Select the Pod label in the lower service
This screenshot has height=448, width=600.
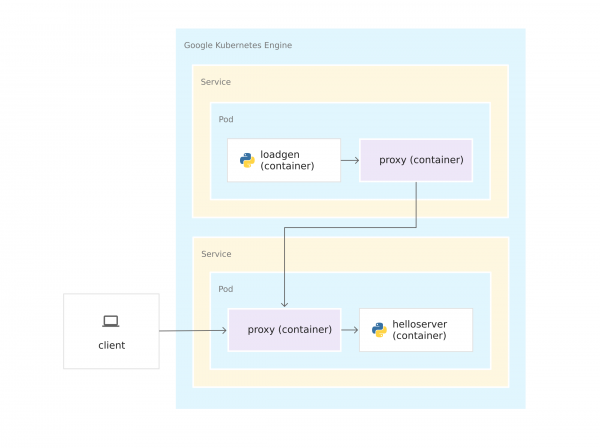[x=226, y=289]
